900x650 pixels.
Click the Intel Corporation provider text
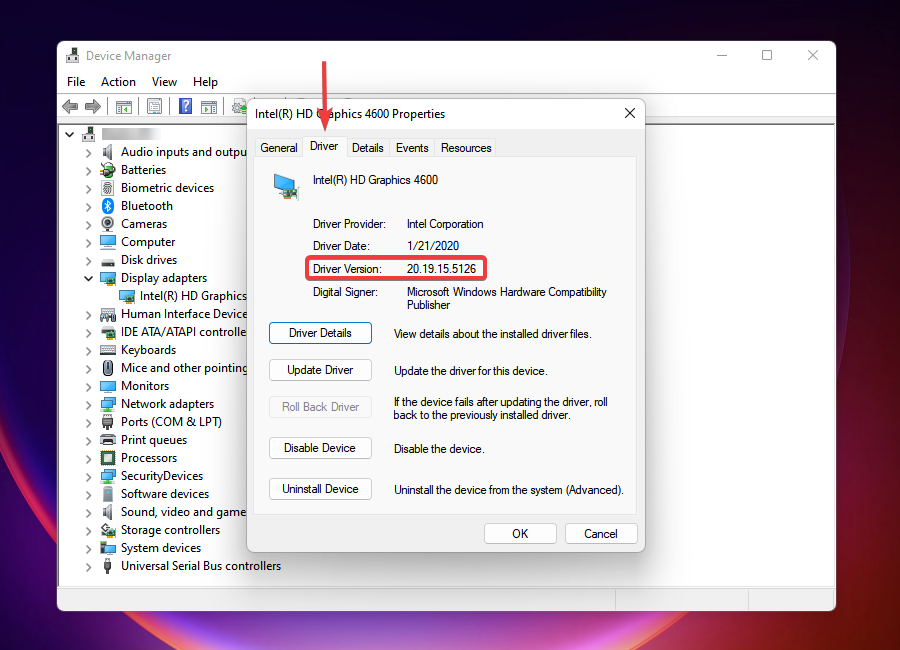(x=445, y=224)
